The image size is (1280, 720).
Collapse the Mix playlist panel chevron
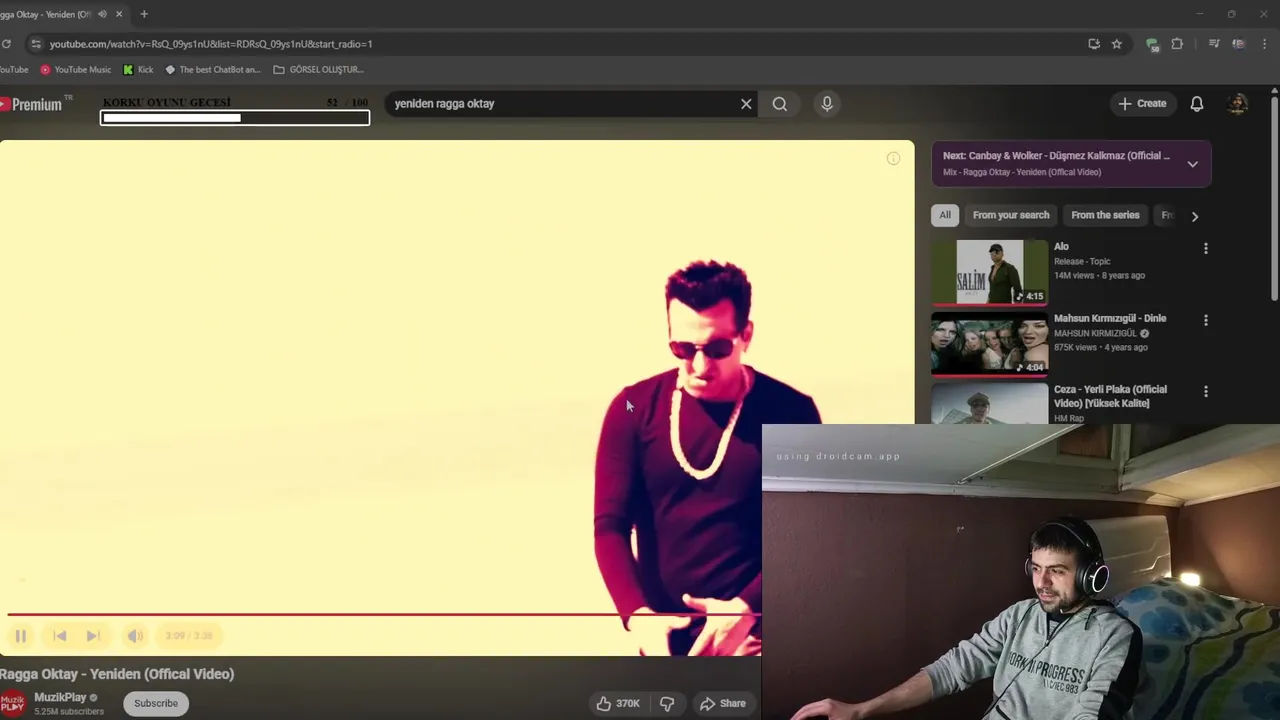click(x=1192, y=164)
